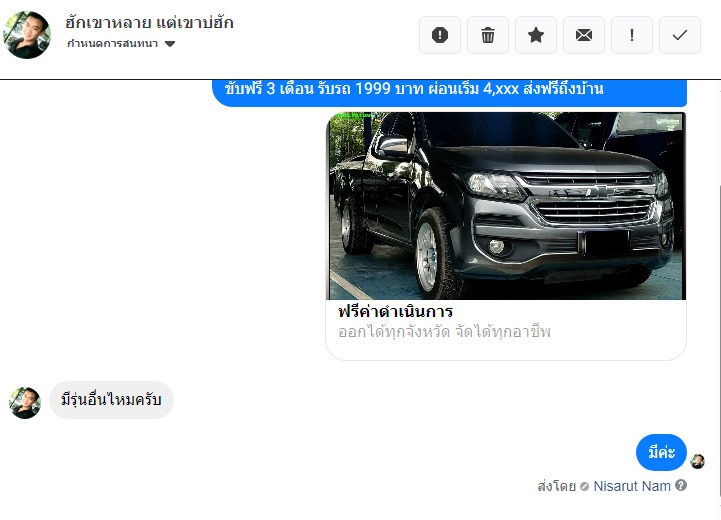Click the กำหนดการสนทนา label
This screenshot has width=721, height=520.
pyautogui.click(x=113, y=44)
